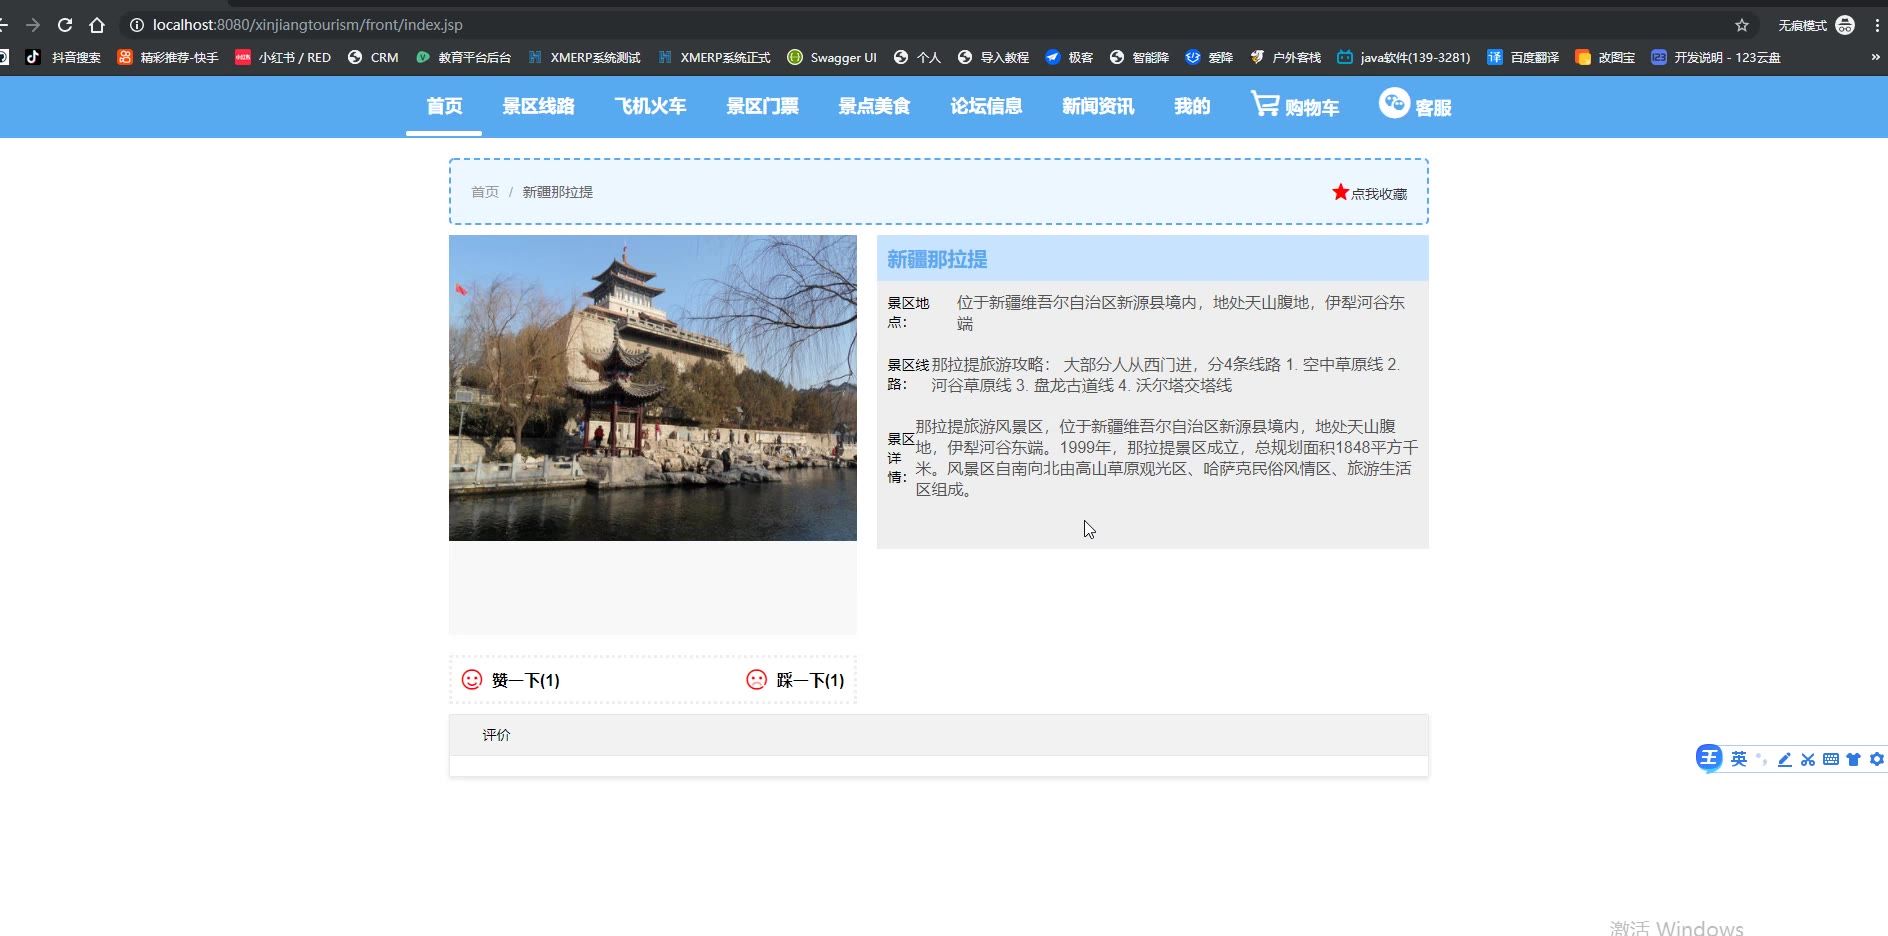The height and width of the screenshot is (936, 1888).
Task: Open the 个人 bookmark
Action: tap(917, 57)
